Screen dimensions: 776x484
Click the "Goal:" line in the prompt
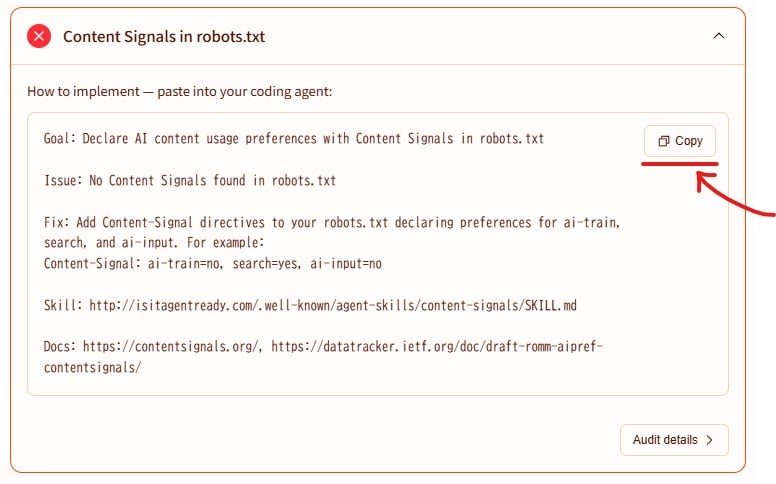click(x=294, y=139)
